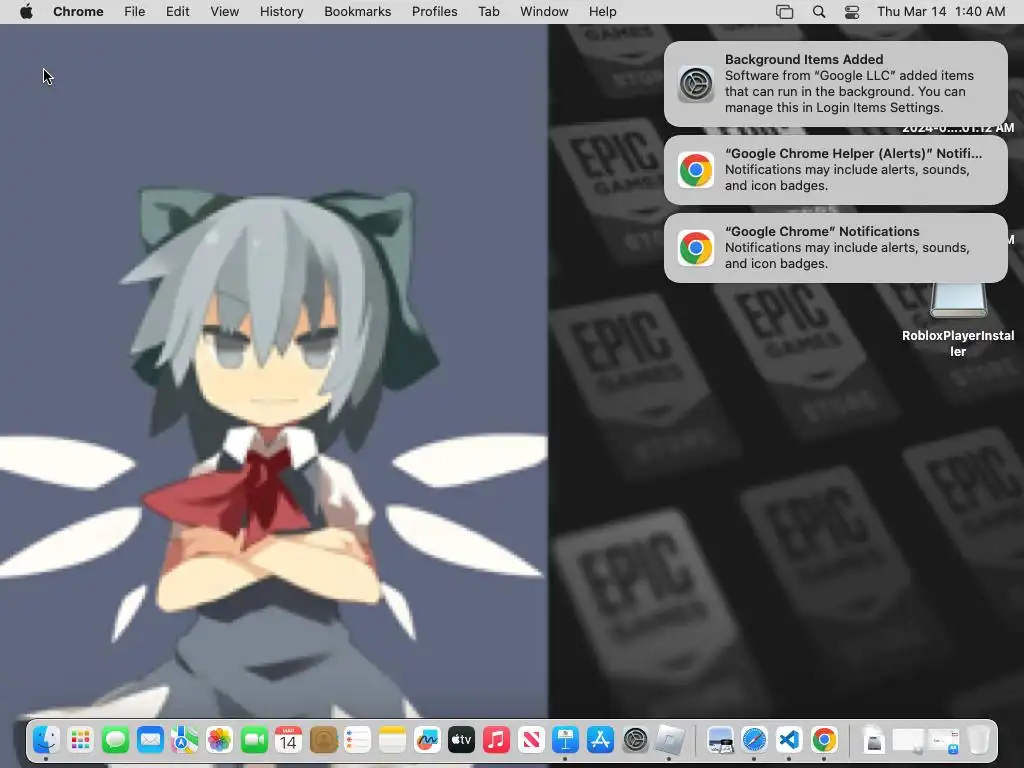Click the Stage Manager icon in menu bar

point(784,12)
